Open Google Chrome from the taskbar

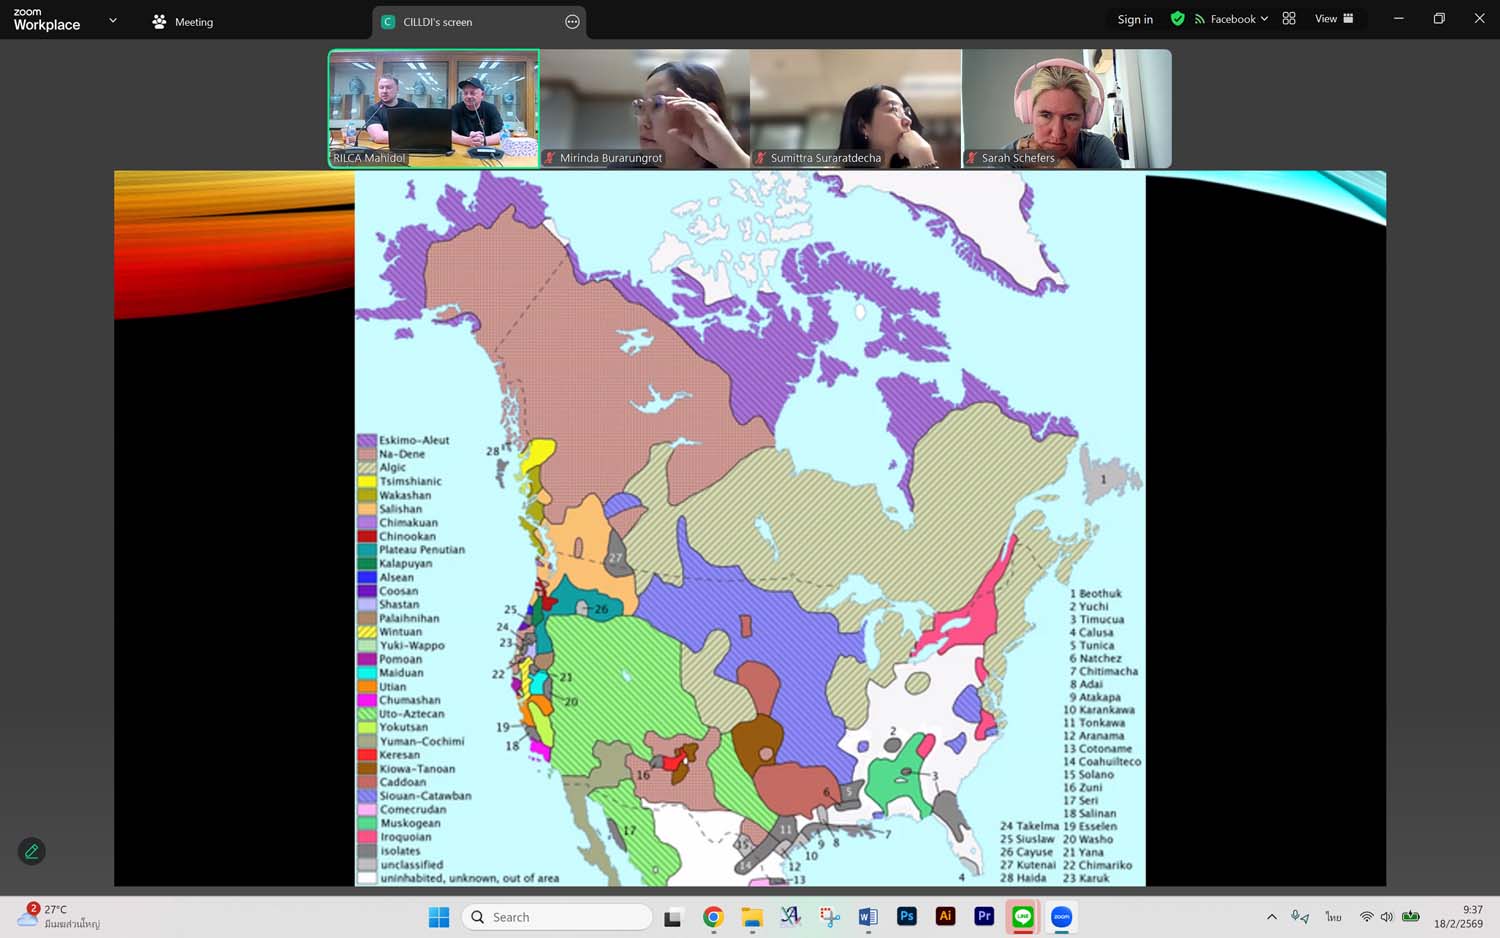713,916
